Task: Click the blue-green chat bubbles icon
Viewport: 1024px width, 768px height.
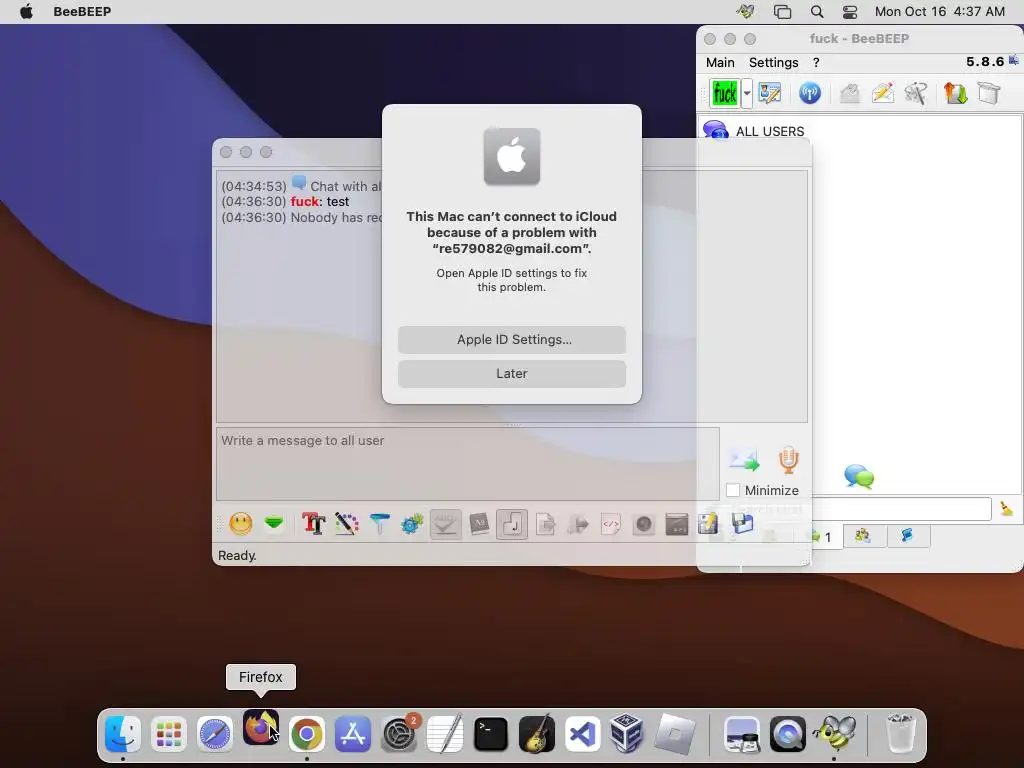Action: click(x=859, y=476)
